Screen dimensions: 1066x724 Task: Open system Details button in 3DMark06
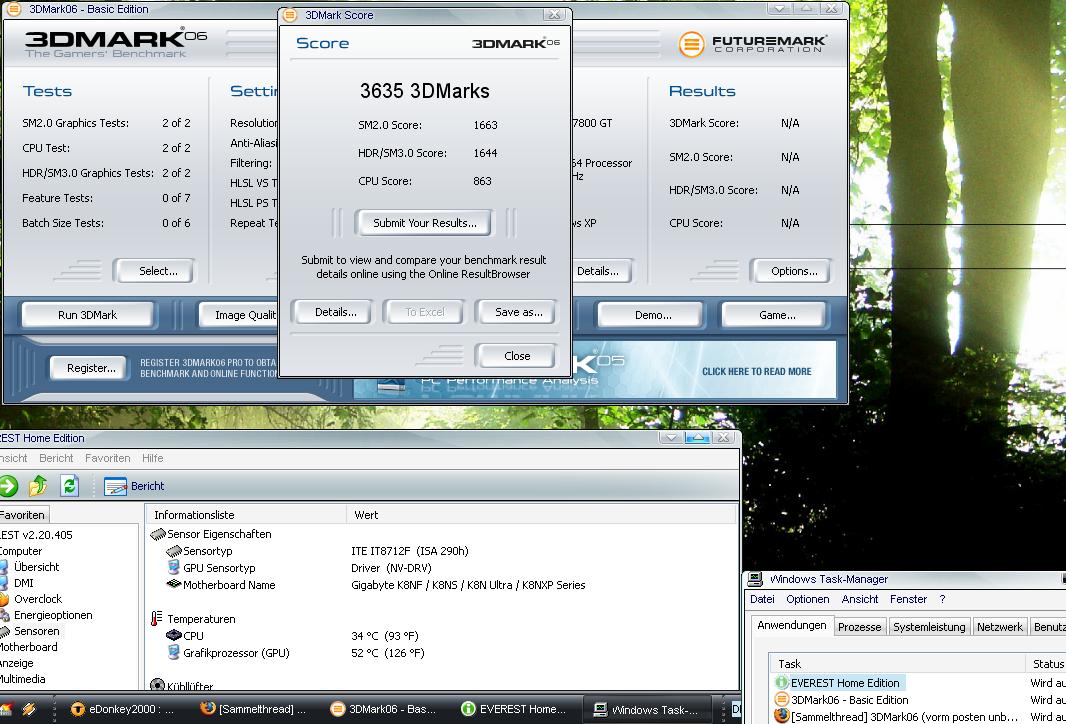tap(602, 271)
